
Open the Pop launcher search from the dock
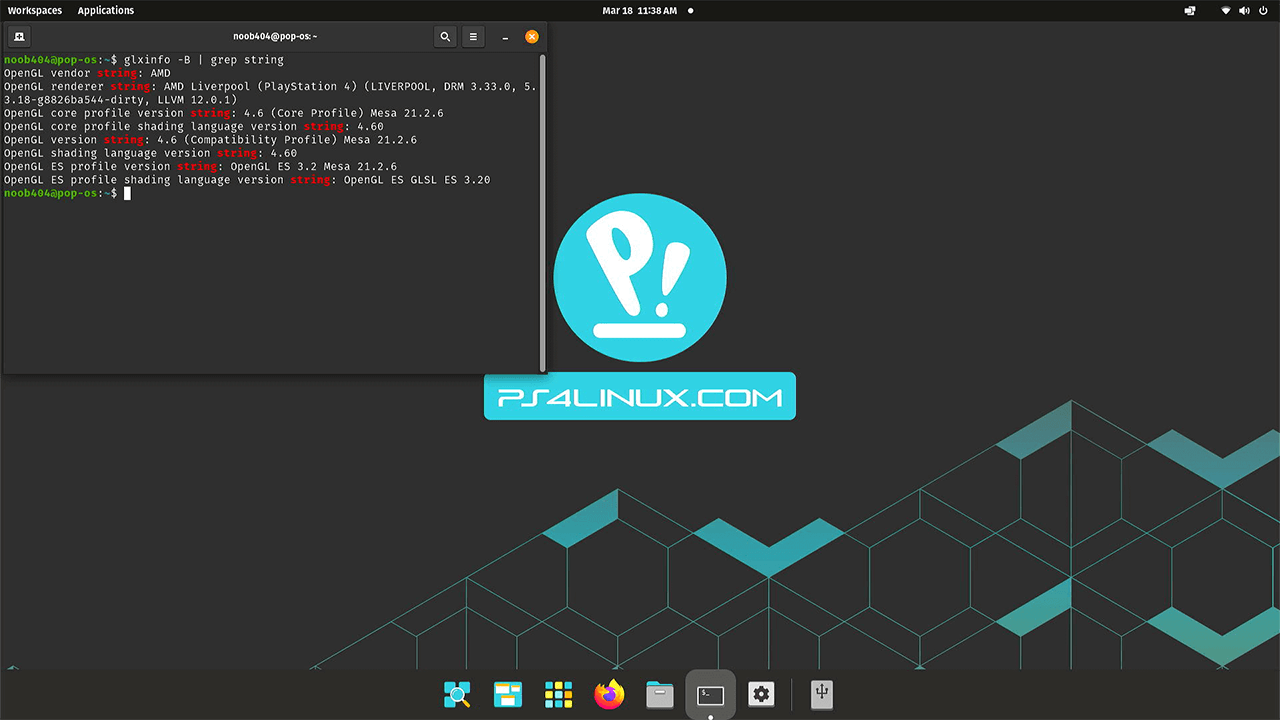tap(457, 694)
